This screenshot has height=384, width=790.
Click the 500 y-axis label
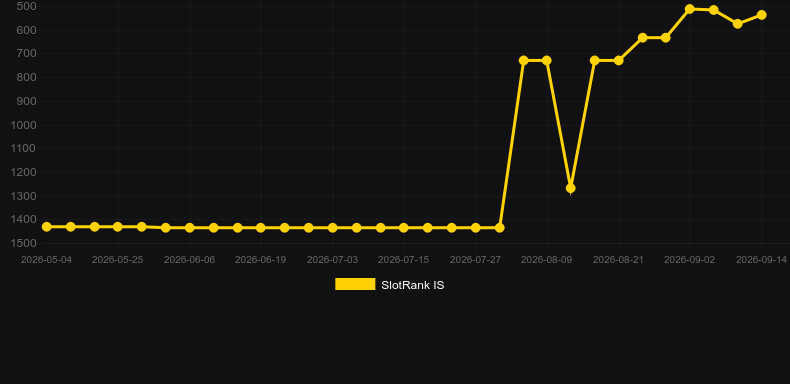pyautogui.click(x=26, y=7)
